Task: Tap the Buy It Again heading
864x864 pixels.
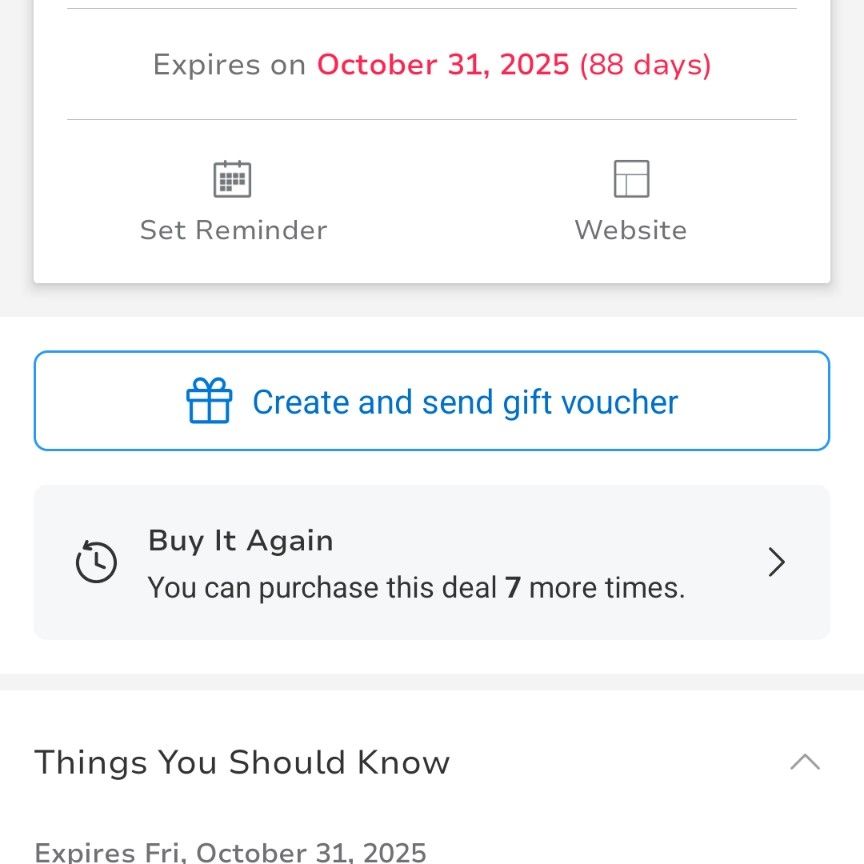Action: point(241,540)
